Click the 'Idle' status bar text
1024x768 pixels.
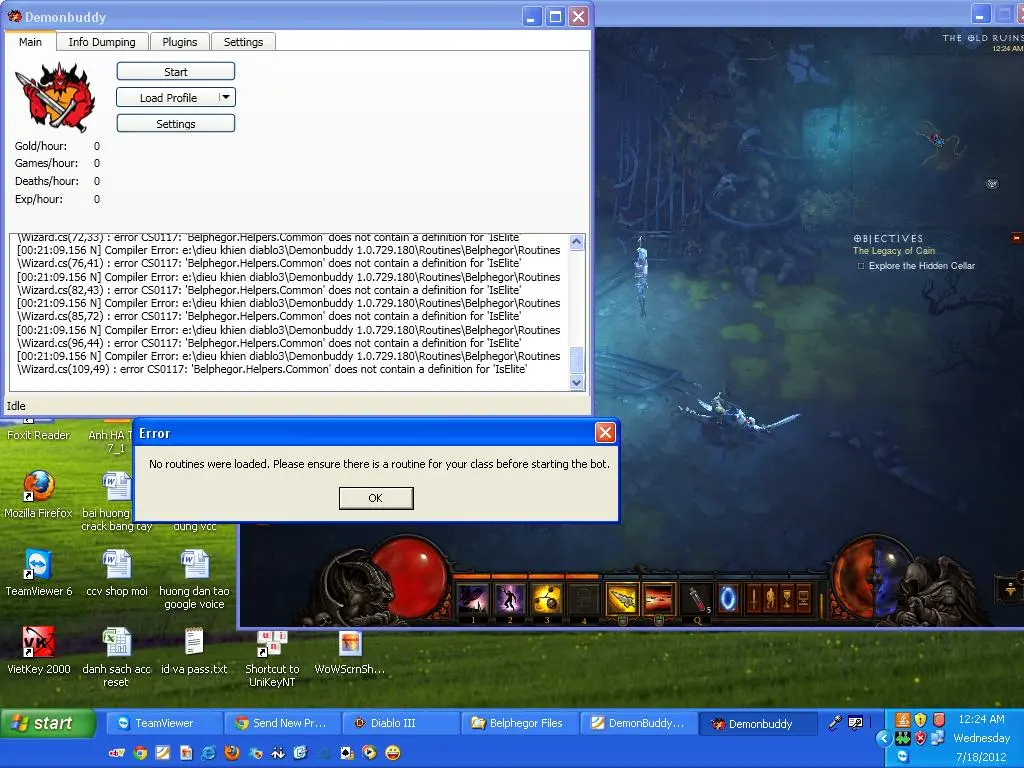click(16, 406)
